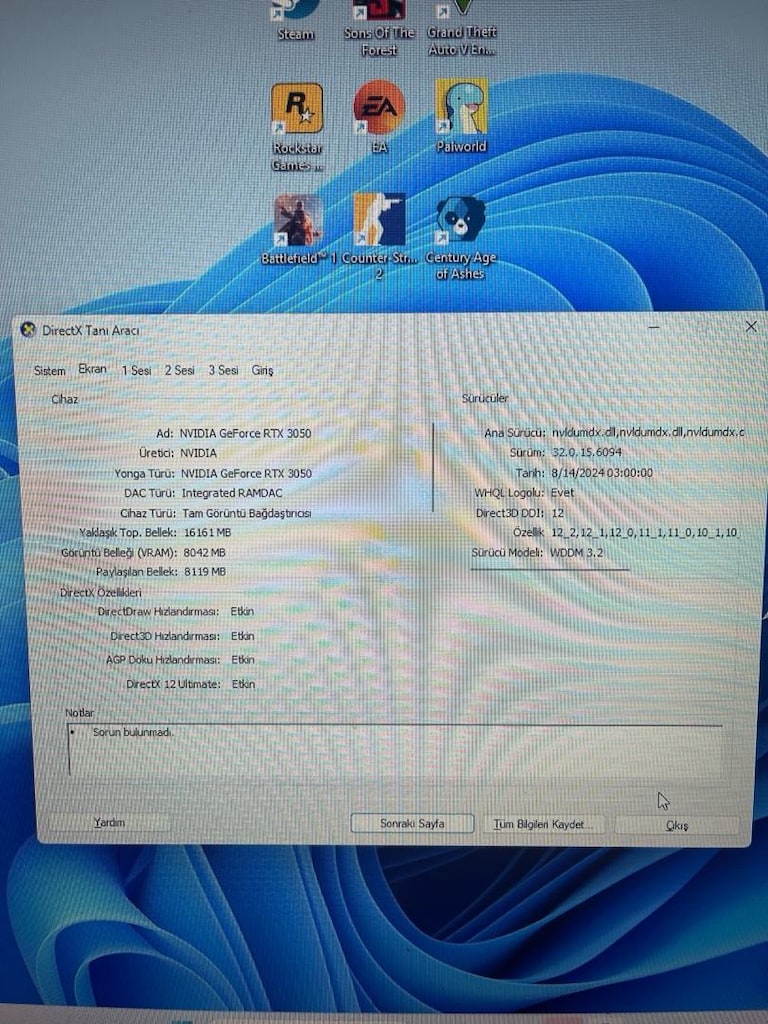Click the Üretici value NVIDIA
The height and width of the screenshot is (1024, 768).
click(199, 453)
